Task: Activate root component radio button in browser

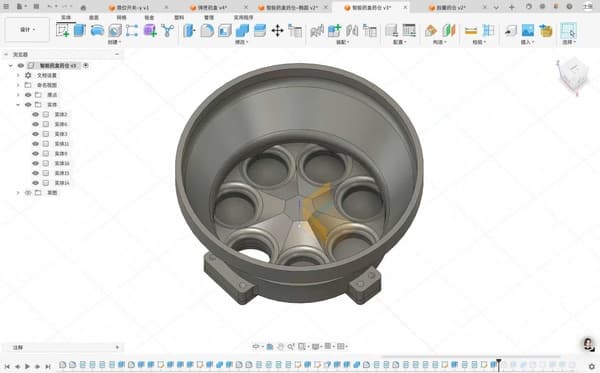Action: coord(86,65)
